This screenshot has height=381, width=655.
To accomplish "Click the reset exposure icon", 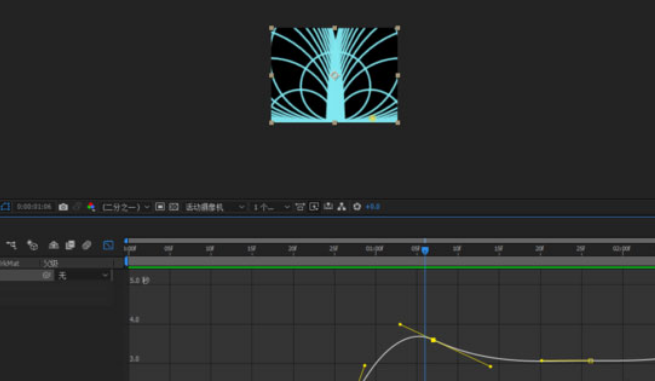I will (357, 206).
